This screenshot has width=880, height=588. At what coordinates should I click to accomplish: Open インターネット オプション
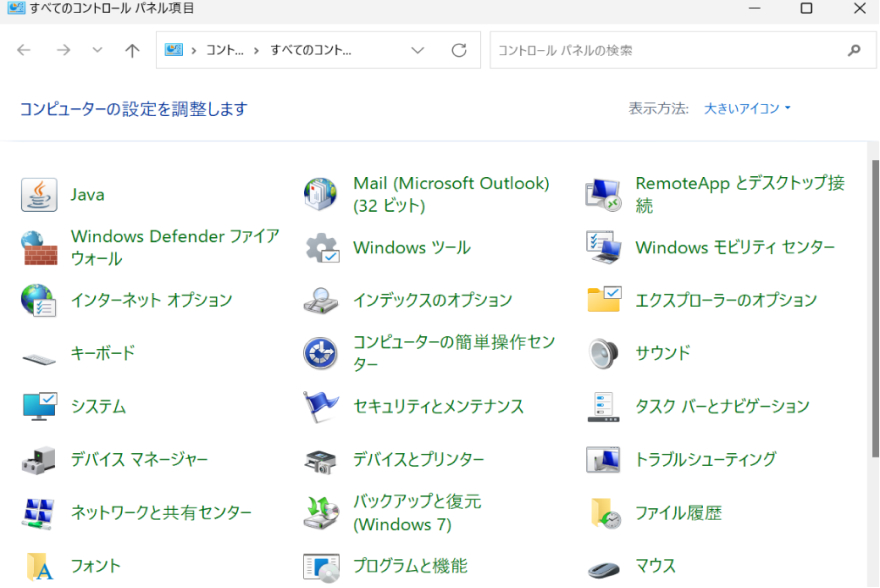[x=152, y=300]
